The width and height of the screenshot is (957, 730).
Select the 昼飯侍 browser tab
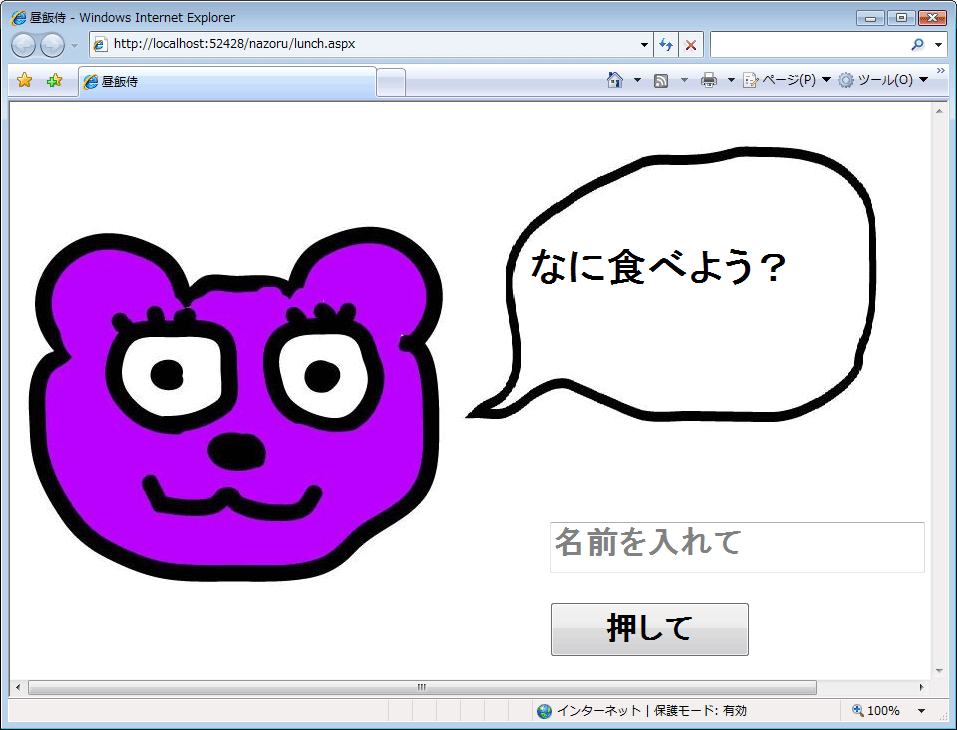point(227,81)
